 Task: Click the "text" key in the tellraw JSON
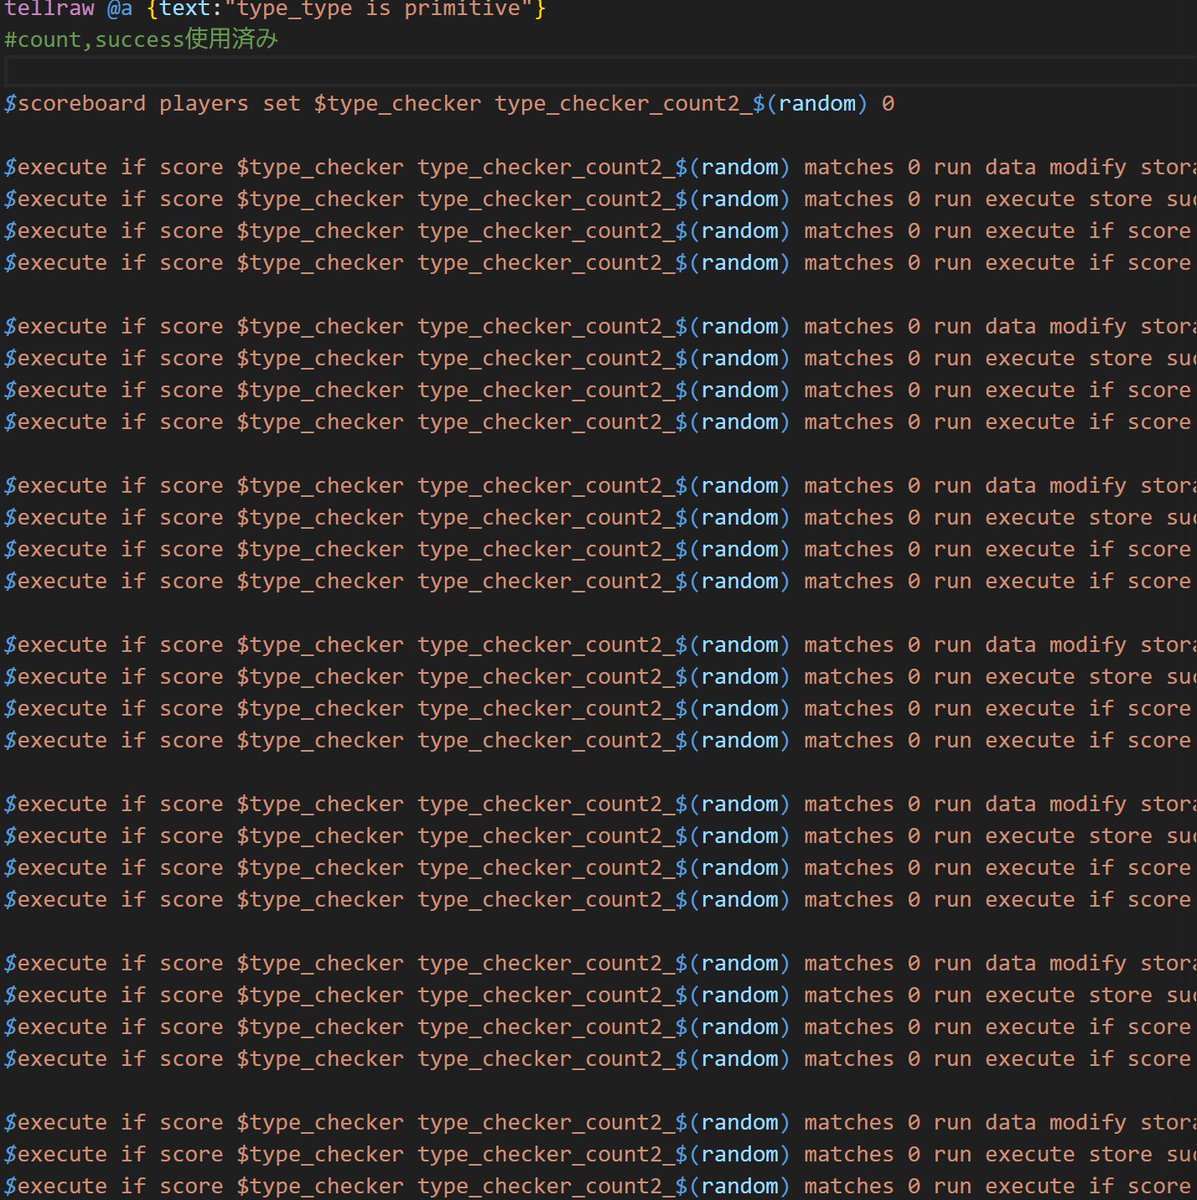tap(184, 8)
